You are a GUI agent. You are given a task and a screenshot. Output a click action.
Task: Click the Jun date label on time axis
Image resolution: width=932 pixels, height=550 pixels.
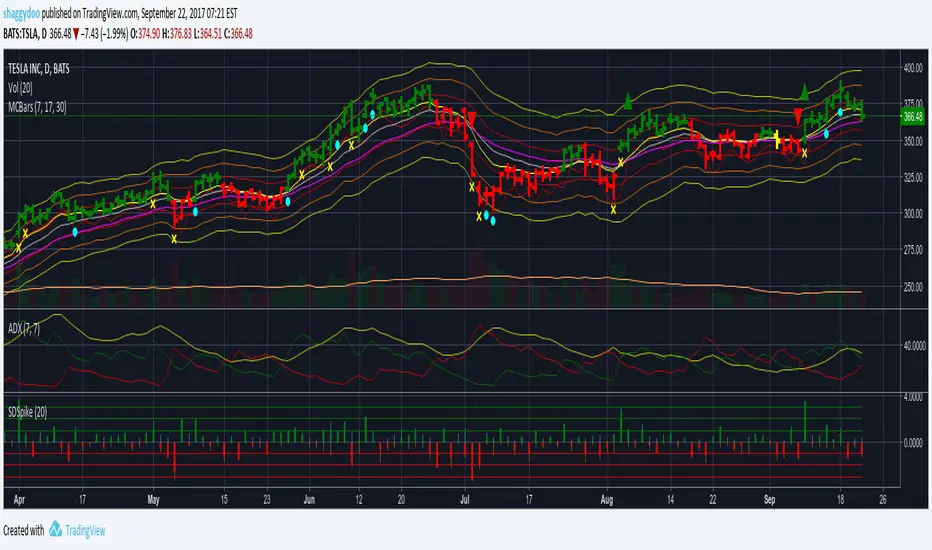point(309,499)
